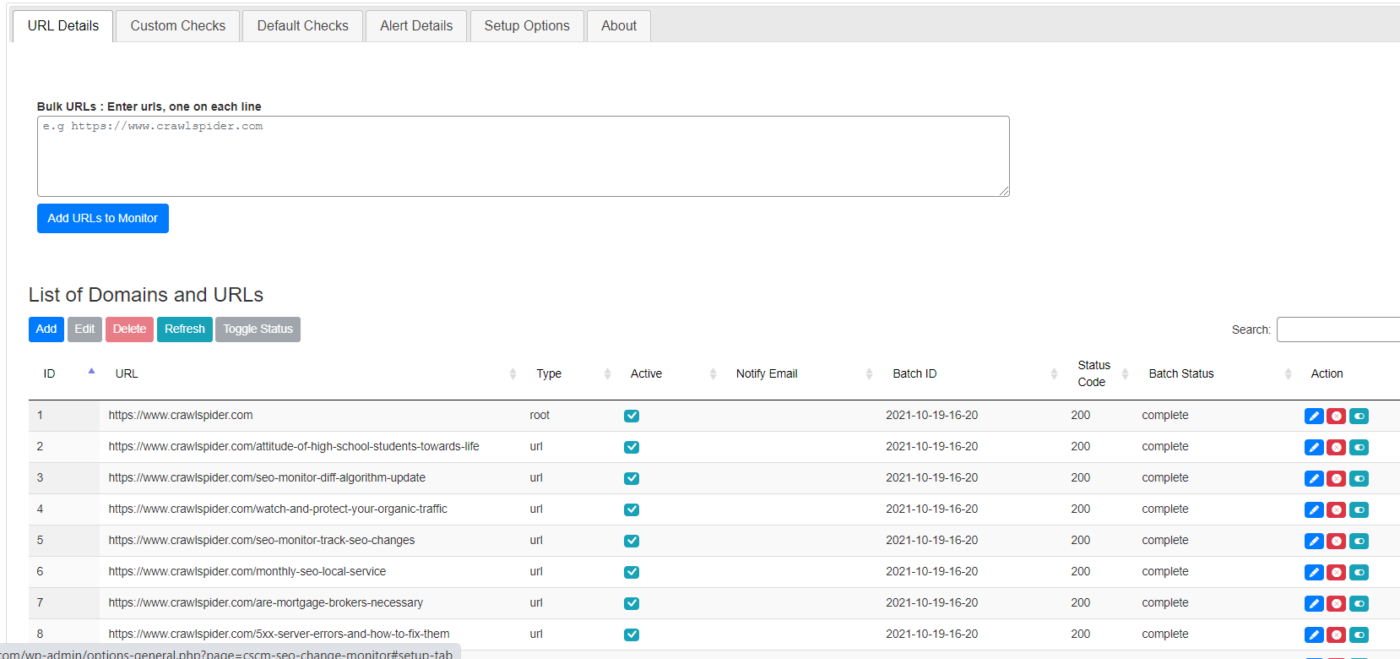Uncheck Active checkbox for seo-monitor-track-seo-changes row
This screenshot has height=659, width=1400.
point(631,541)
